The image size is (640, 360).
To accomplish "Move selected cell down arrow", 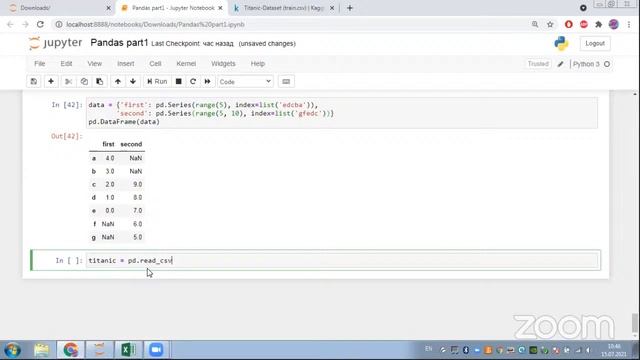I will (133, 81).
